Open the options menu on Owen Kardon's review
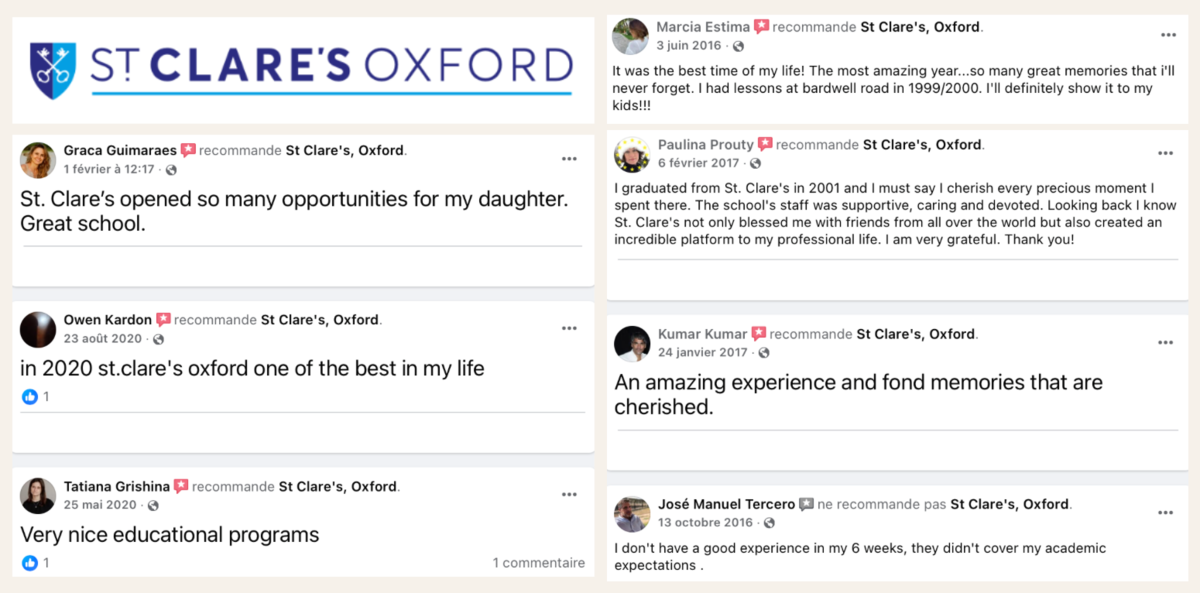 point(569,328)
